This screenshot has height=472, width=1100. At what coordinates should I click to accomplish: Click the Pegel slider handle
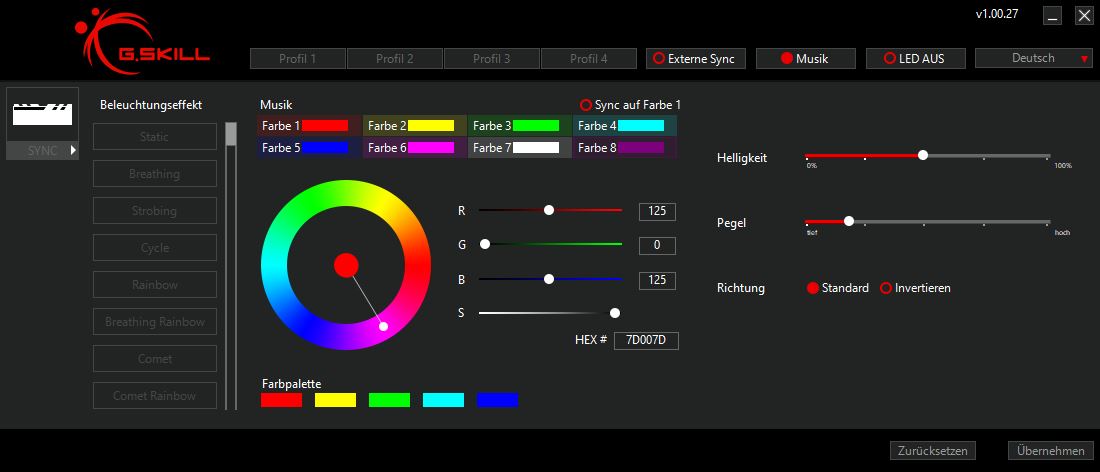[849, 221]
